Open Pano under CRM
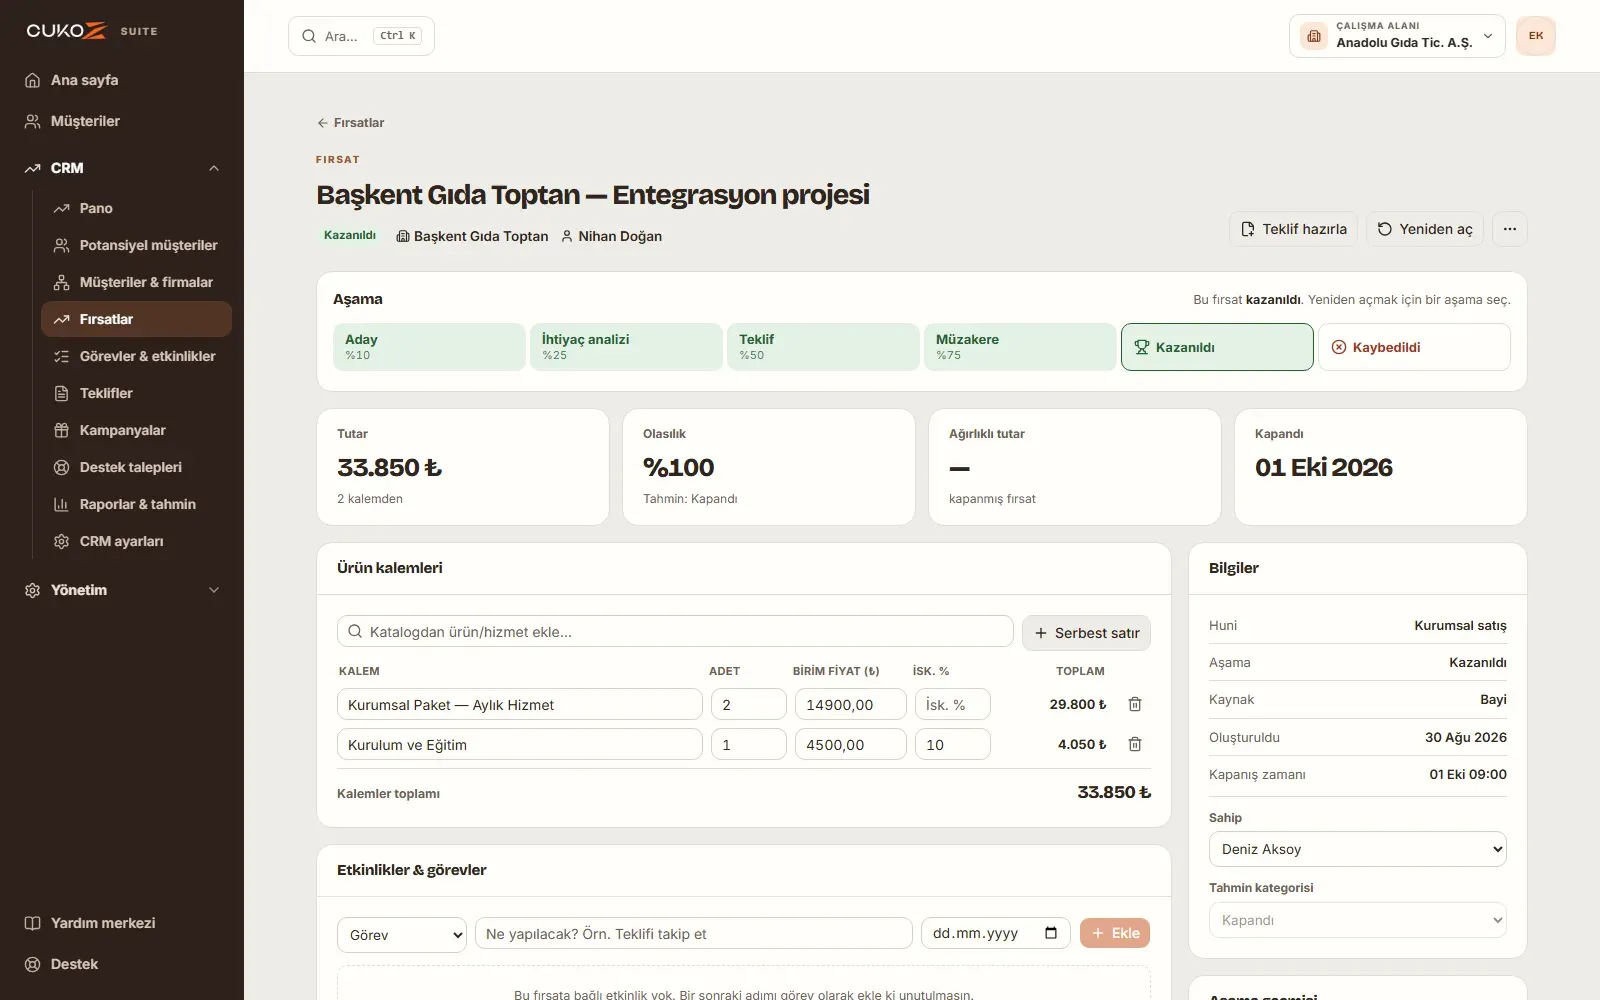Screen dimensions: 1600x1000 136,208
